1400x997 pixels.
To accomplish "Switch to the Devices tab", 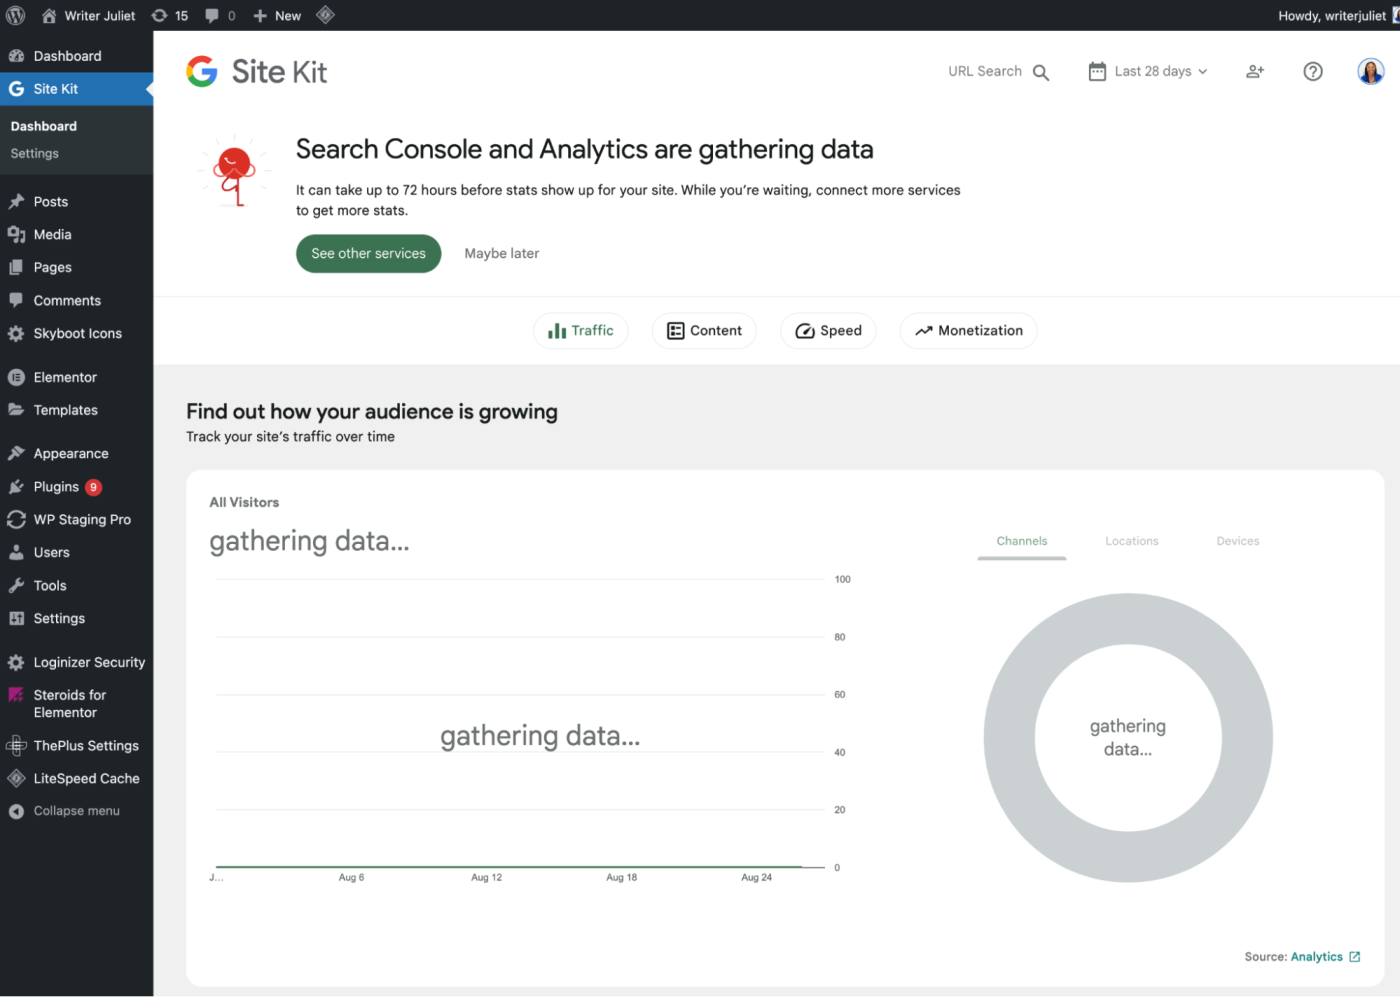I will click(1238, 541).
